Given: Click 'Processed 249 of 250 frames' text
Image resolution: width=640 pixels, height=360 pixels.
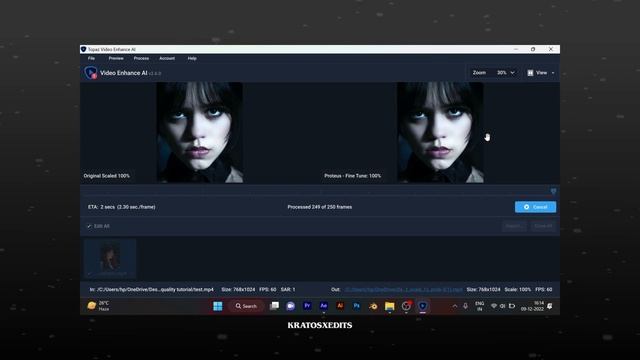Looking at the screenshot, I should [320, 207].
